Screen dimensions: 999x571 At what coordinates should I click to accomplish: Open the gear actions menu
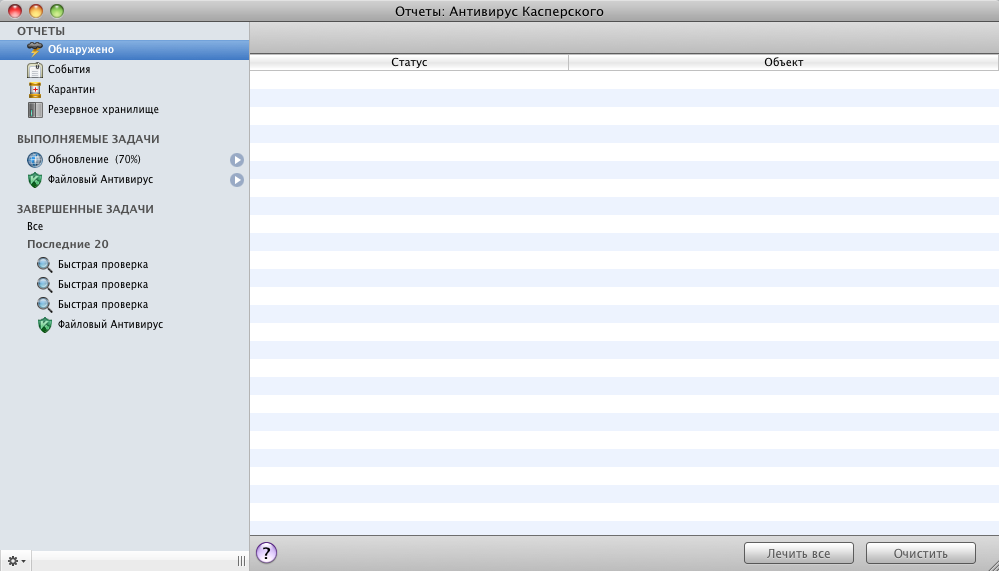tap(16, 561)
